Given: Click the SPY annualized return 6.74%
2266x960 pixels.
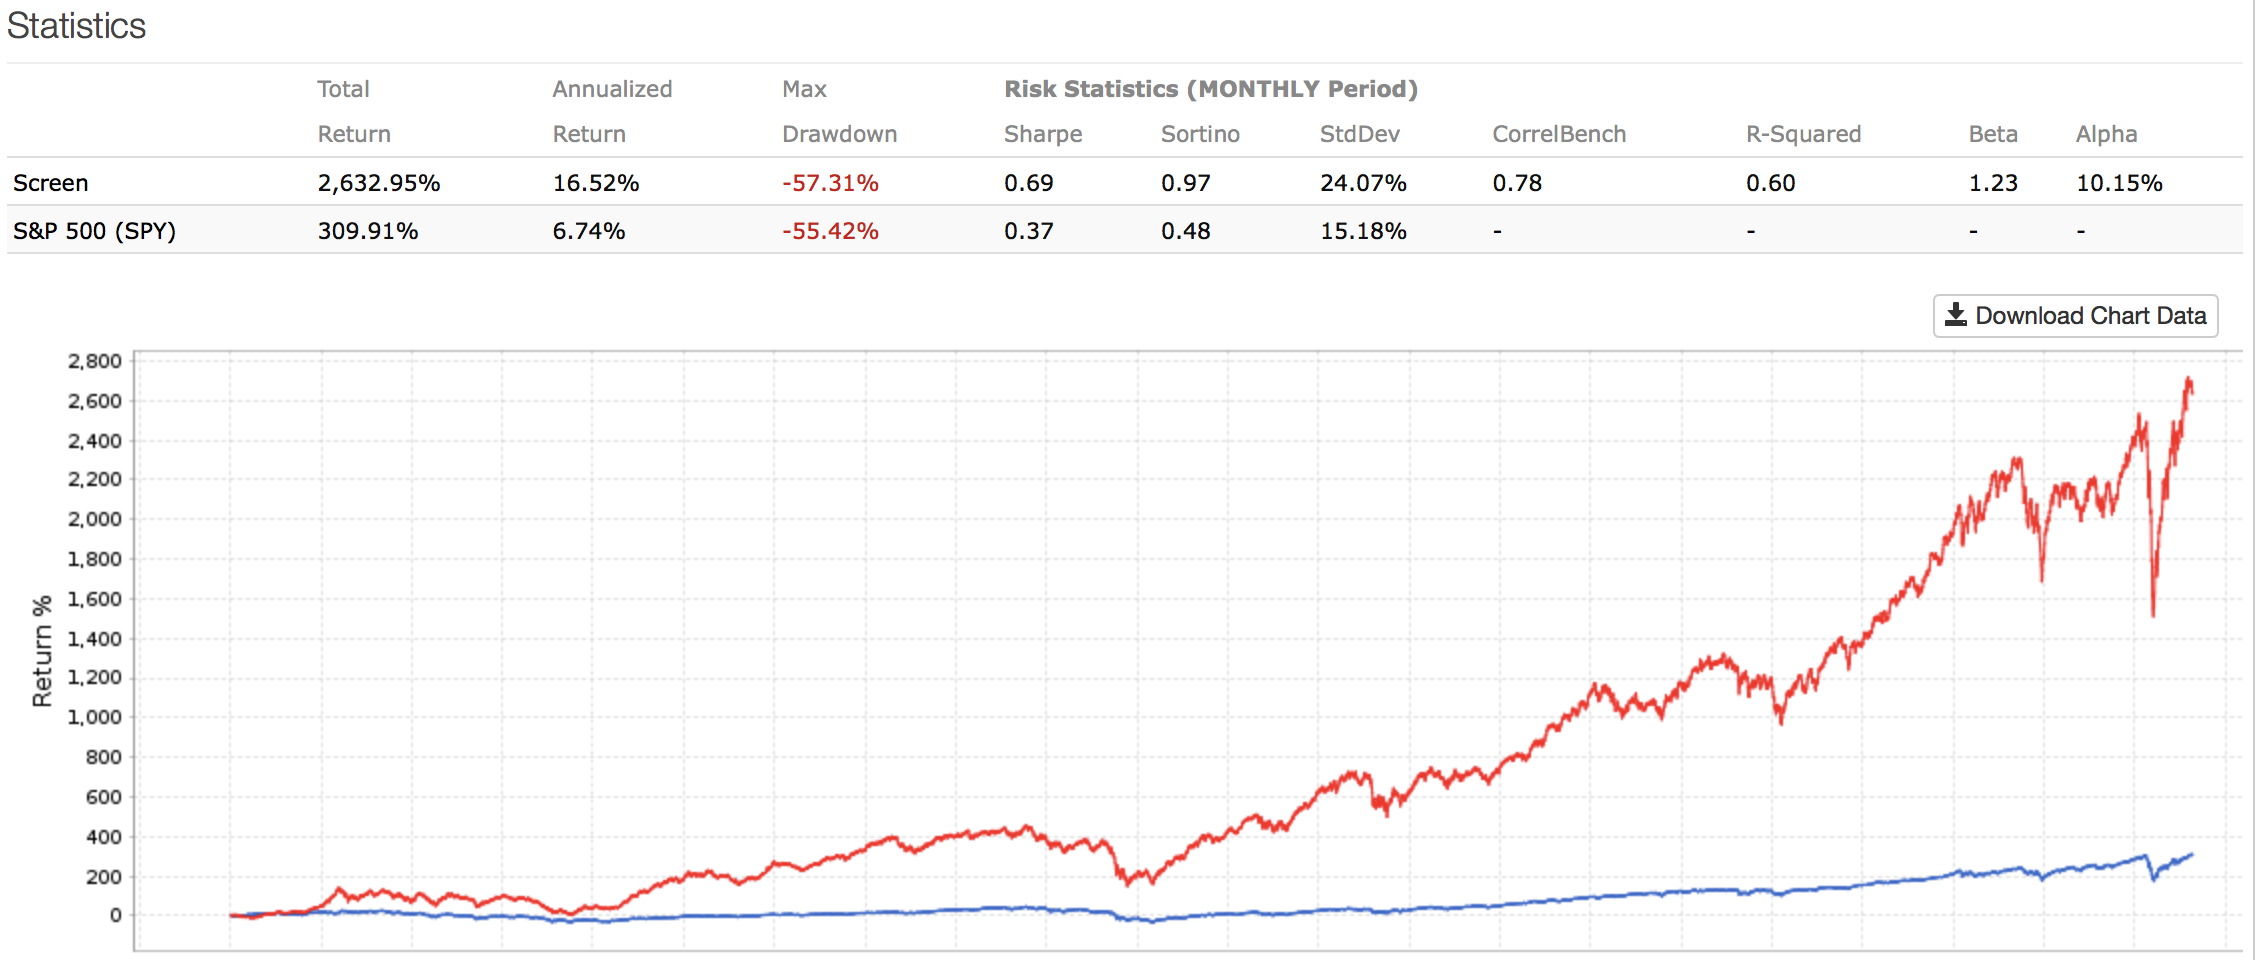Looking at the screenshot, I should (588, 231).
